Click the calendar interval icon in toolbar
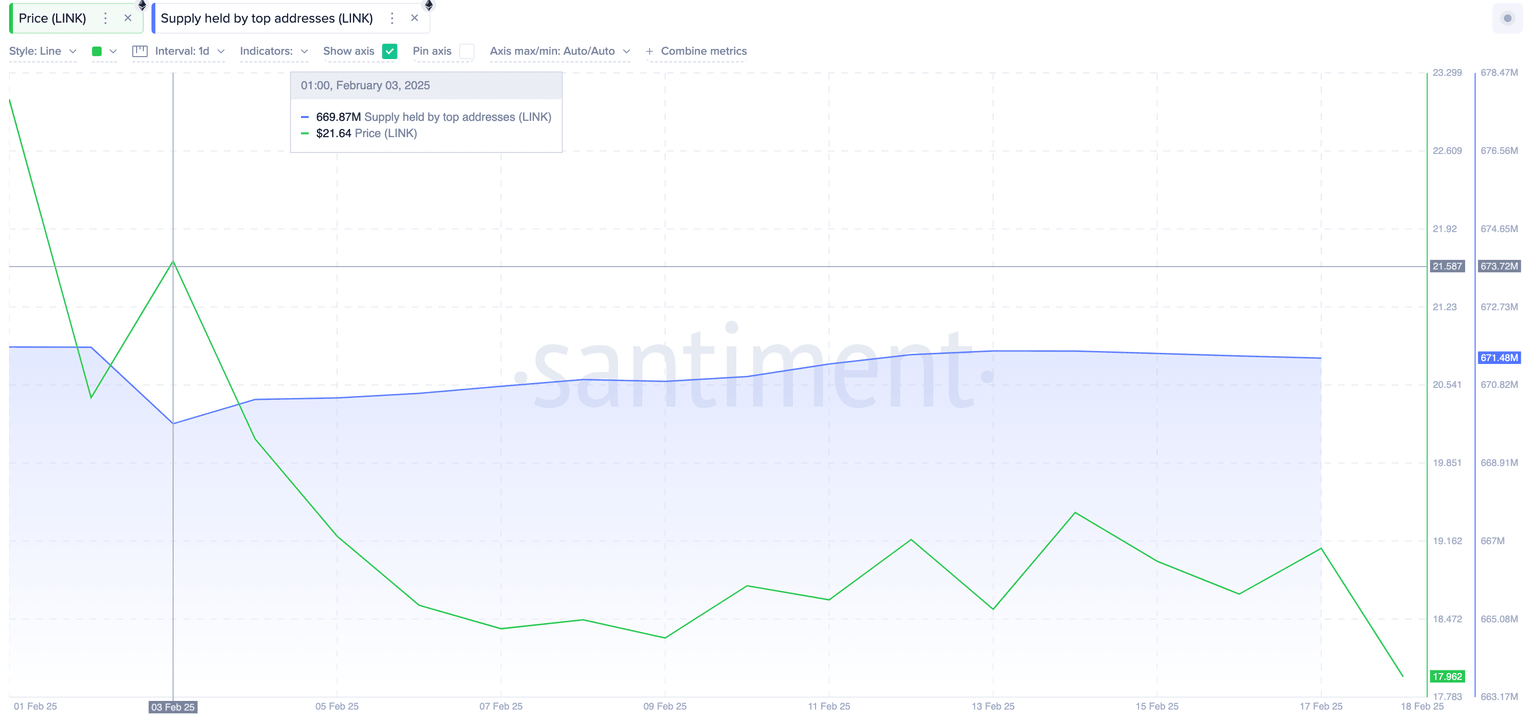The image size is (1536, 724). pos(140,51)
